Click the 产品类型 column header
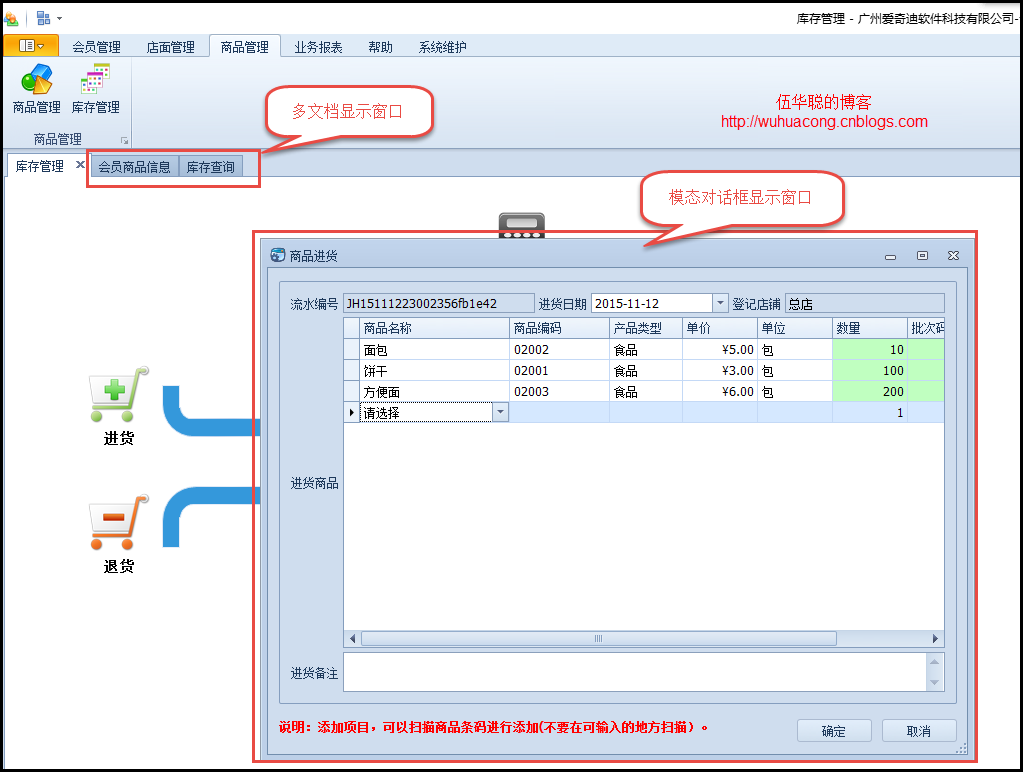This screenshot has width=1023, height=772. [646, 328]
